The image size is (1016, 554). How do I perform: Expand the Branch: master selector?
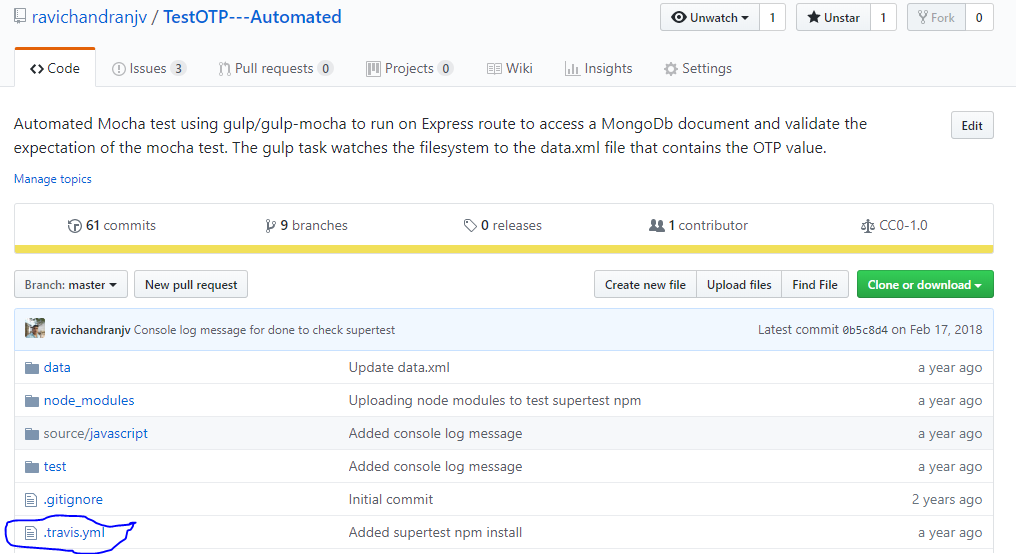click(71, 285)
